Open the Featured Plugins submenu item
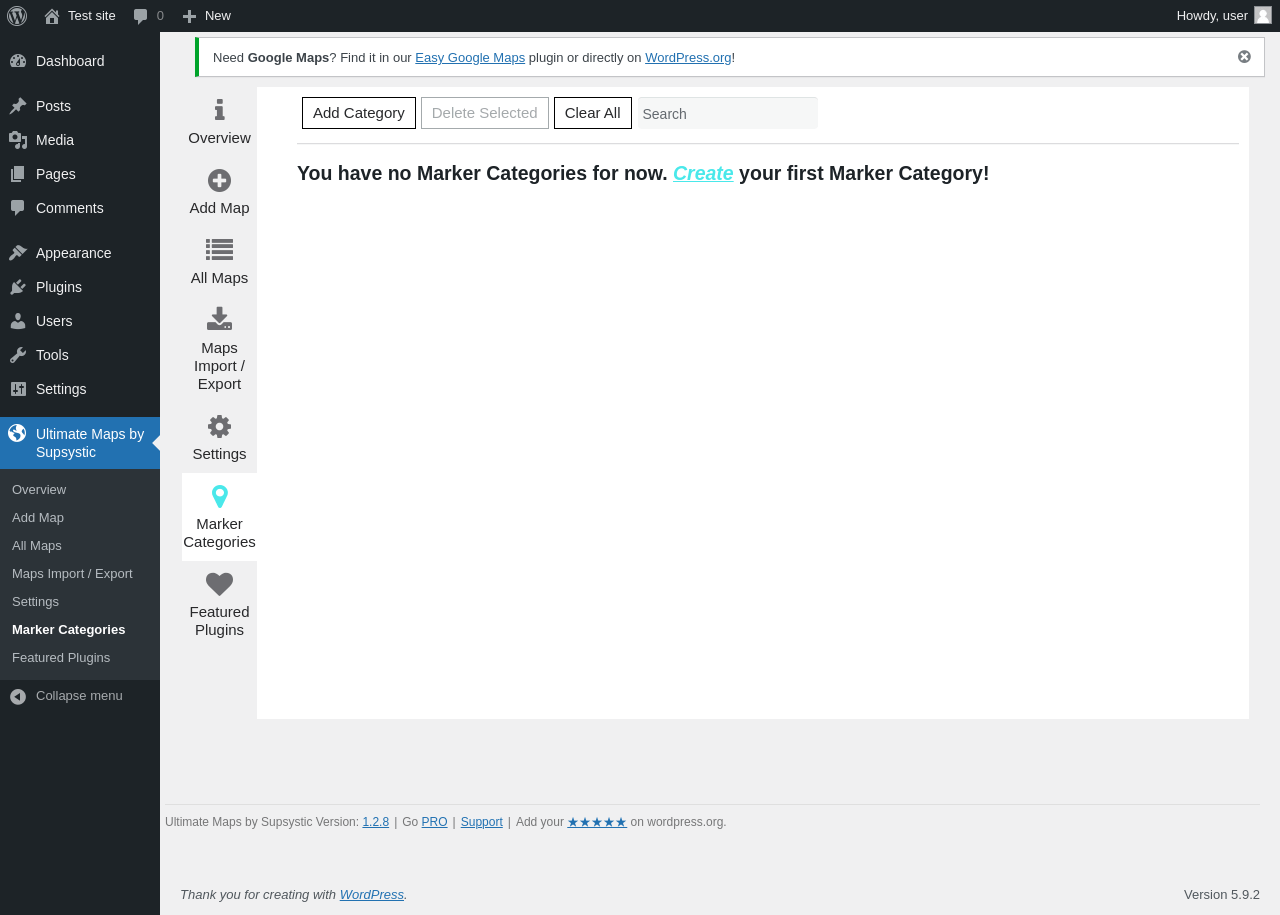 click(61, 658)
